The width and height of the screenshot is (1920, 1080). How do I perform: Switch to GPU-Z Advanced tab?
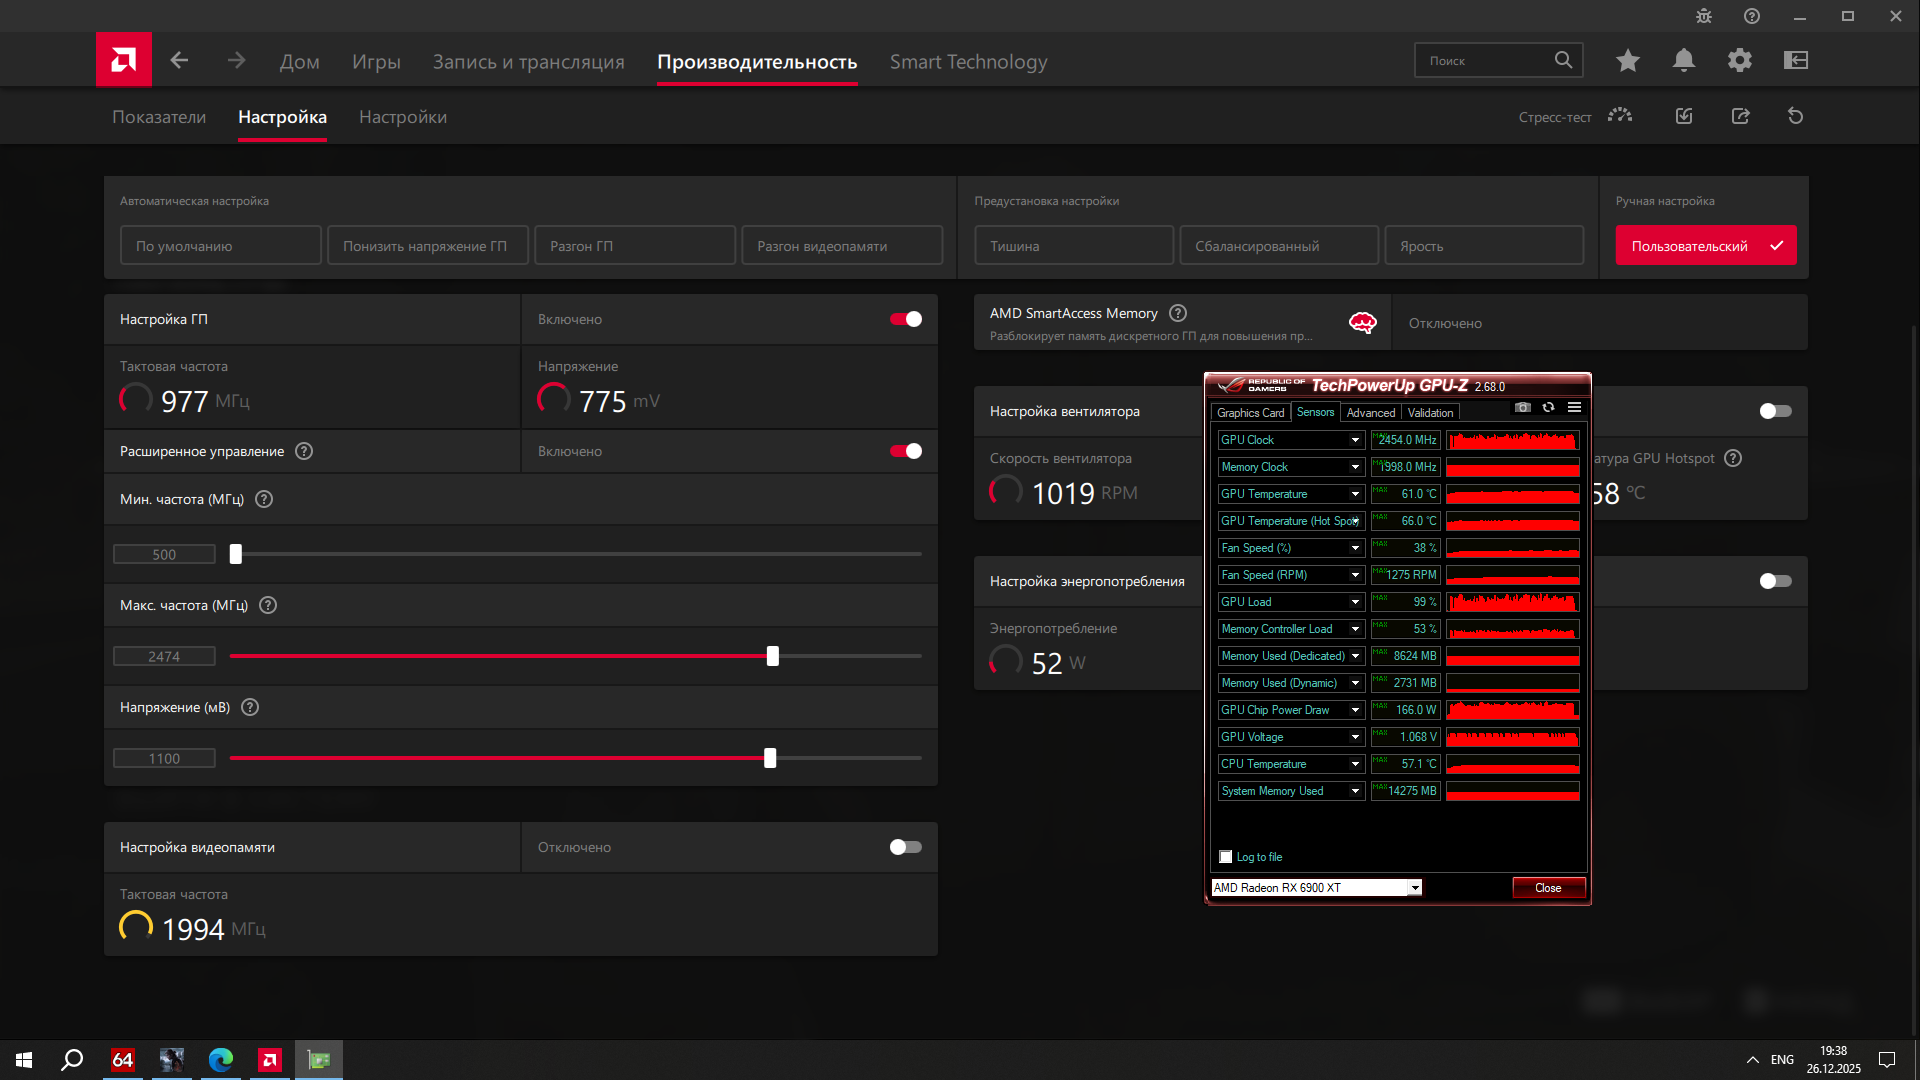[x=1370, y=413]
